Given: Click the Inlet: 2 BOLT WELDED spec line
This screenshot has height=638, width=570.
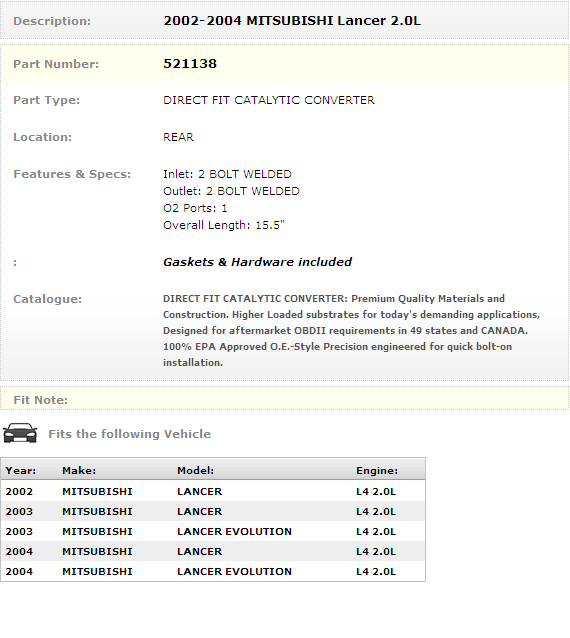Looking at the screenshot, I should click(227, 174).
